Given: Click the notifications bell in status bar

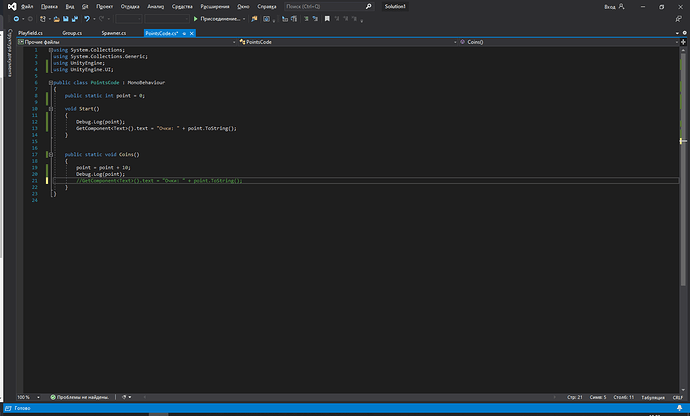Looking at the screenshot, I should click(679, 408).
